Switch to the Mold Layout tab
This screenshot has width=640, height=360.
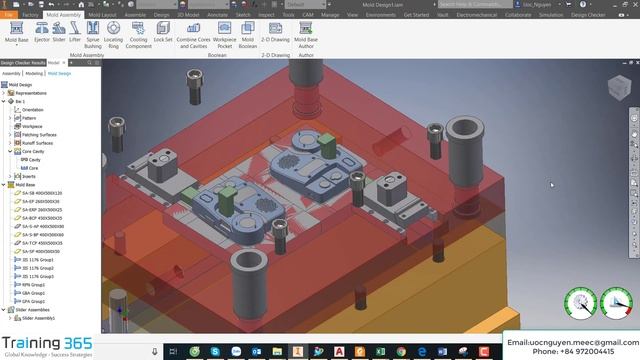(102, 15)
